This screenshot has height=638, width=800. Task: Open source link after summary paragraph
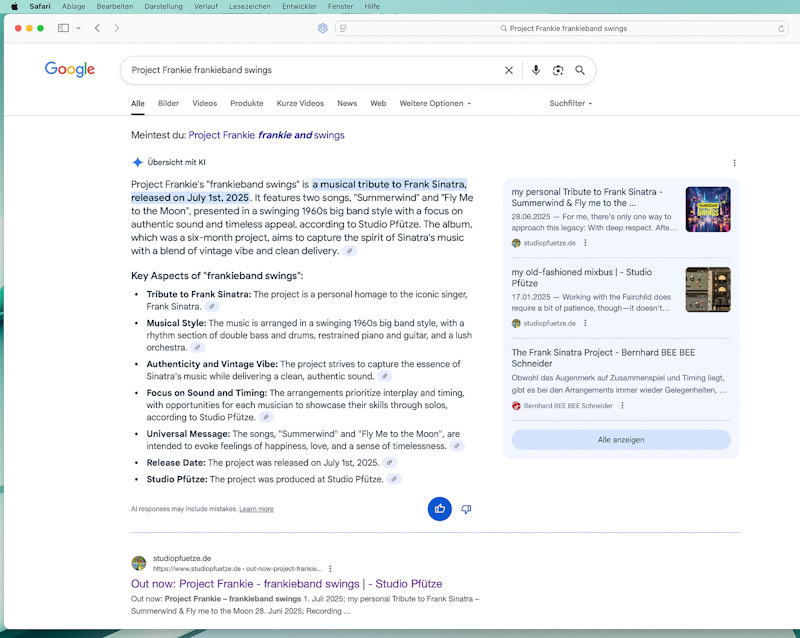click(349, 251)
